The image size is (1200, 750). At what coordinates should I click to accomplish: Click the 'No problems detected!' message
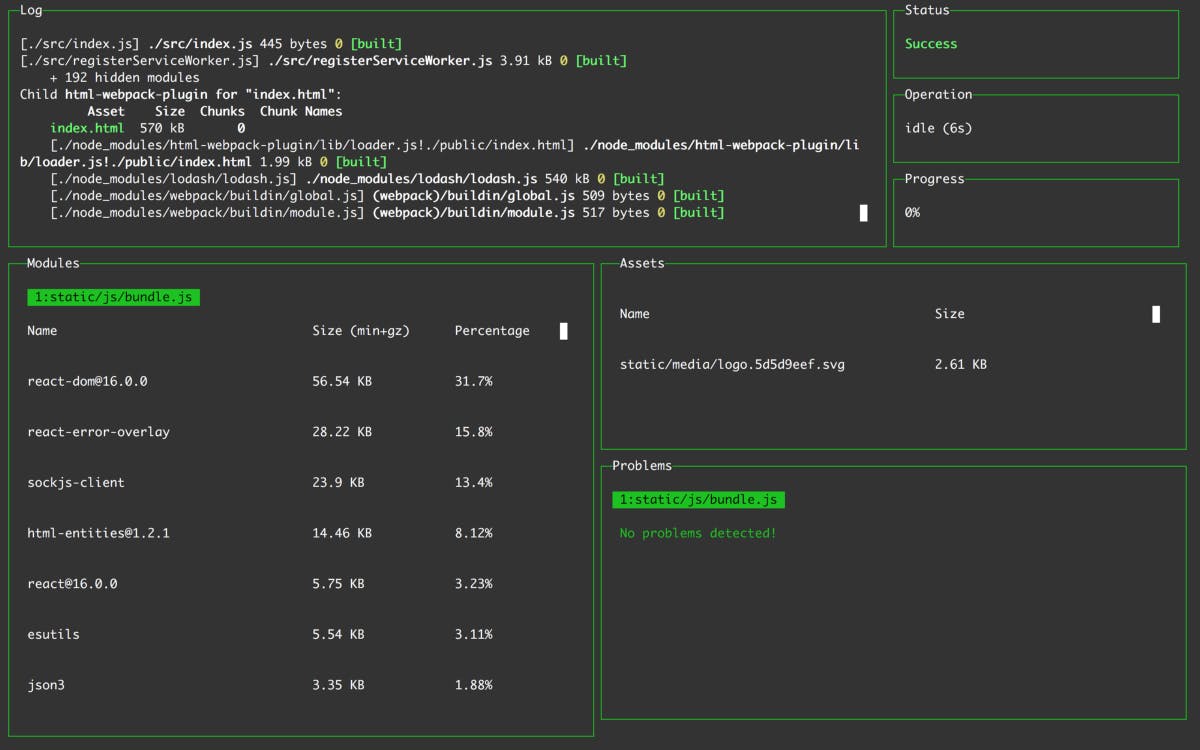(695, 533)
